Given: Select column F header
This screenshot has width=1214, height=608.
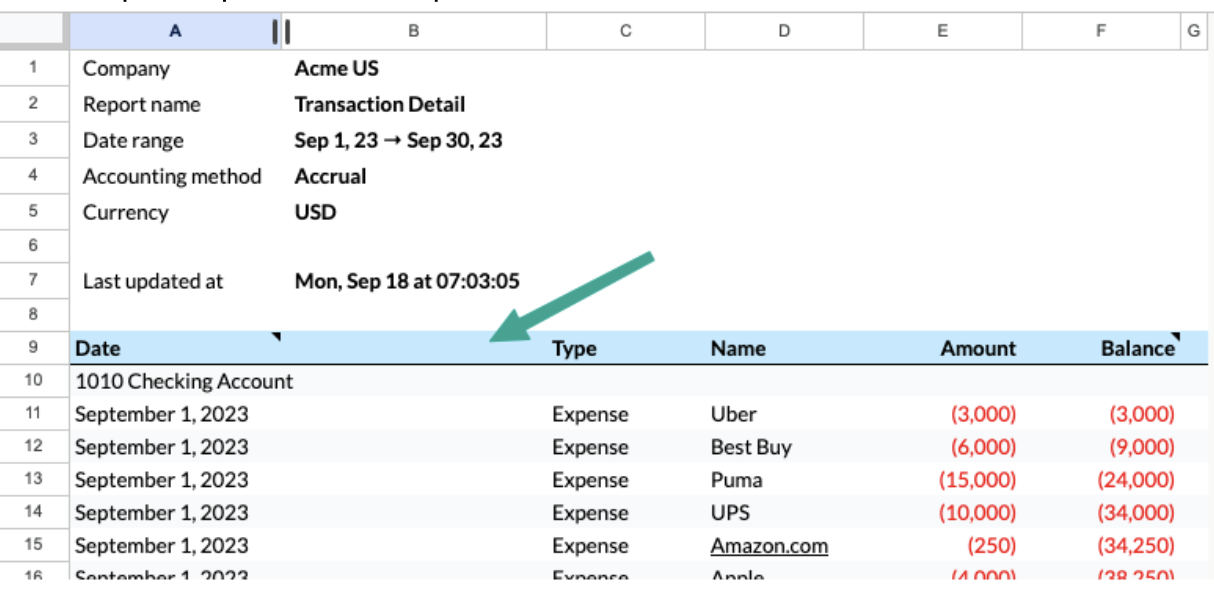Looking at the screenshot, I should point(1101,31).
